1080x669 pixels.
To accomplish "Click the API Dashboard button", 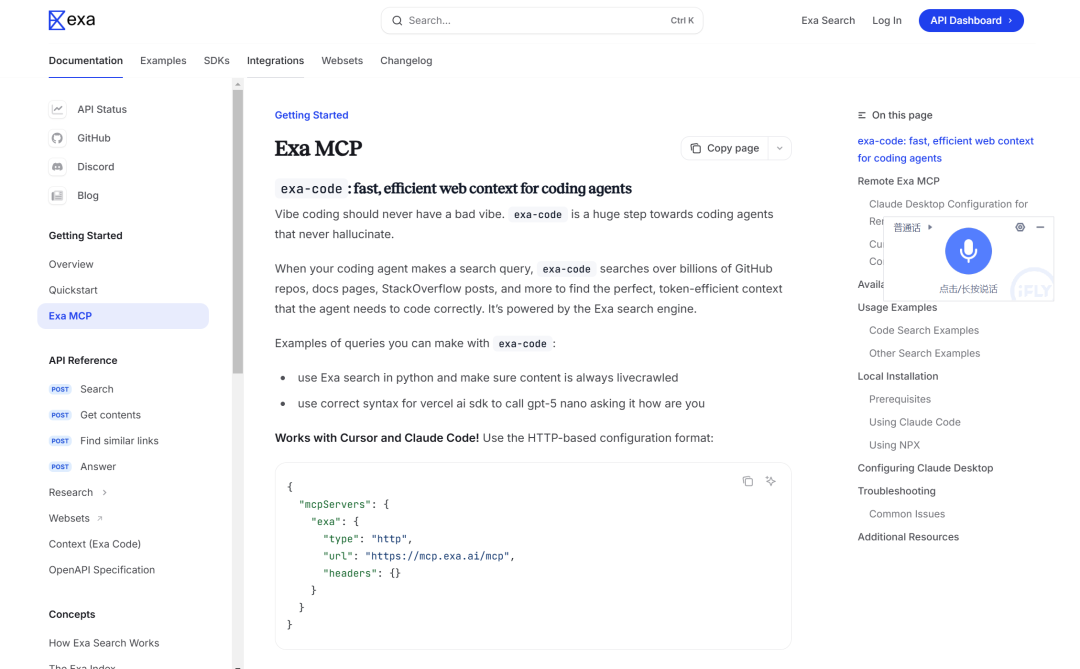I will click(971, 21).
